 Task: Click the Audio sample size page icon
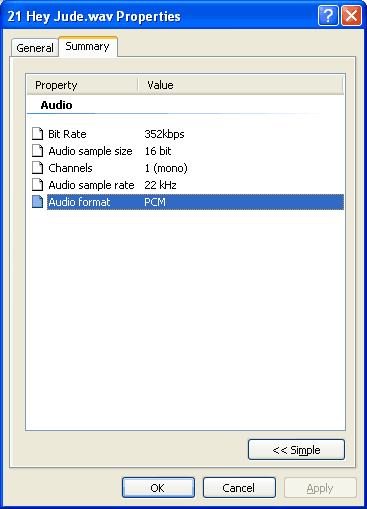[x=37, y=151]
